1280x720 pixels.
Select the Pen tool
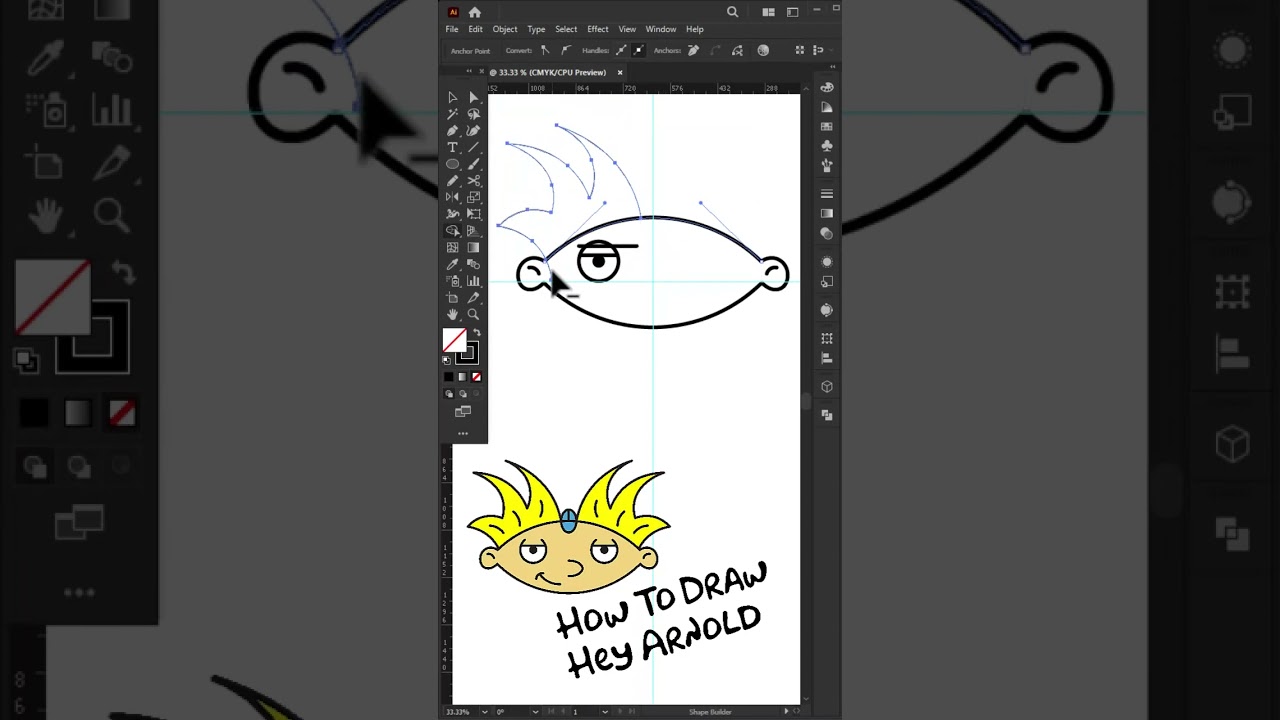(452, 130)
